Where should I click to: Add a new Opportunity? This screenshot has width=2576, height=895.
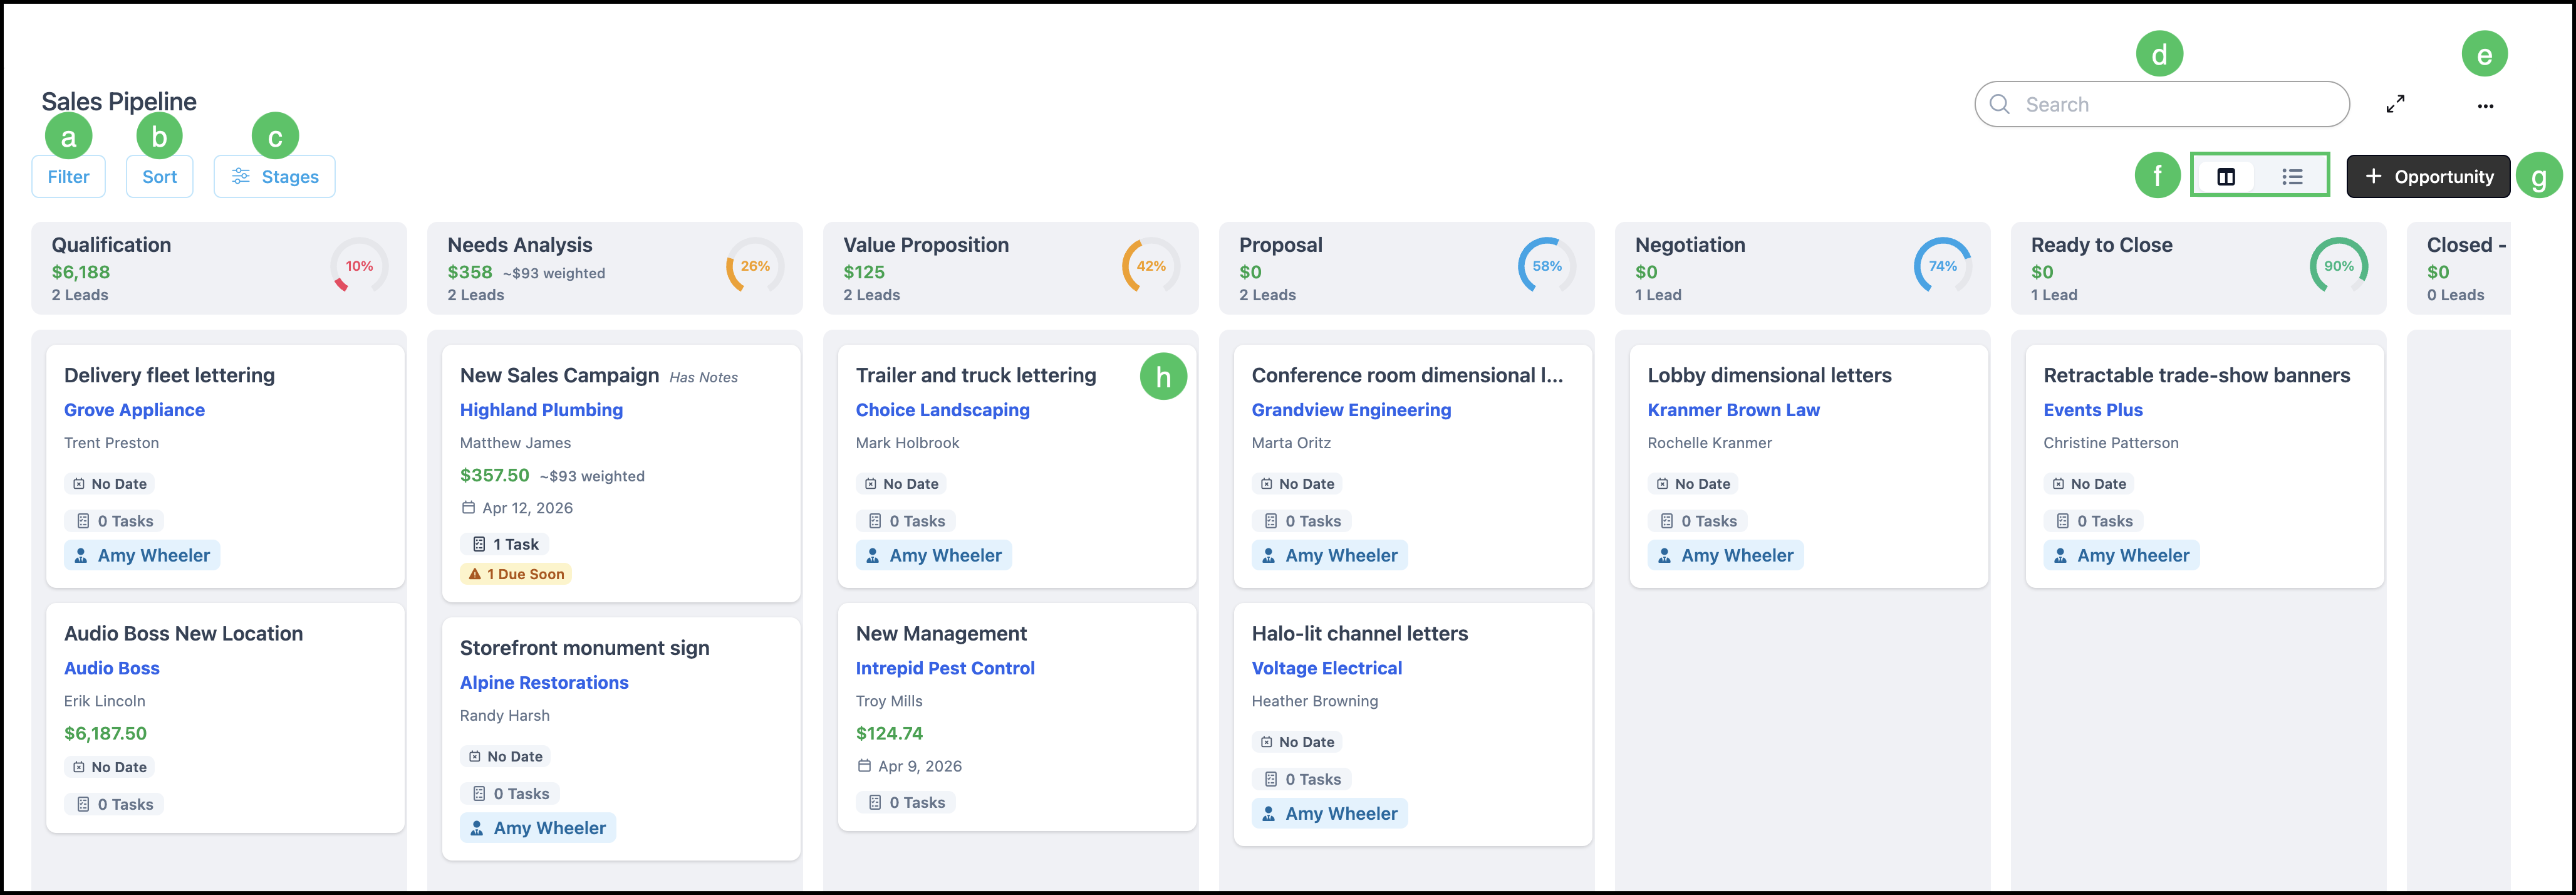[2428, 177]
